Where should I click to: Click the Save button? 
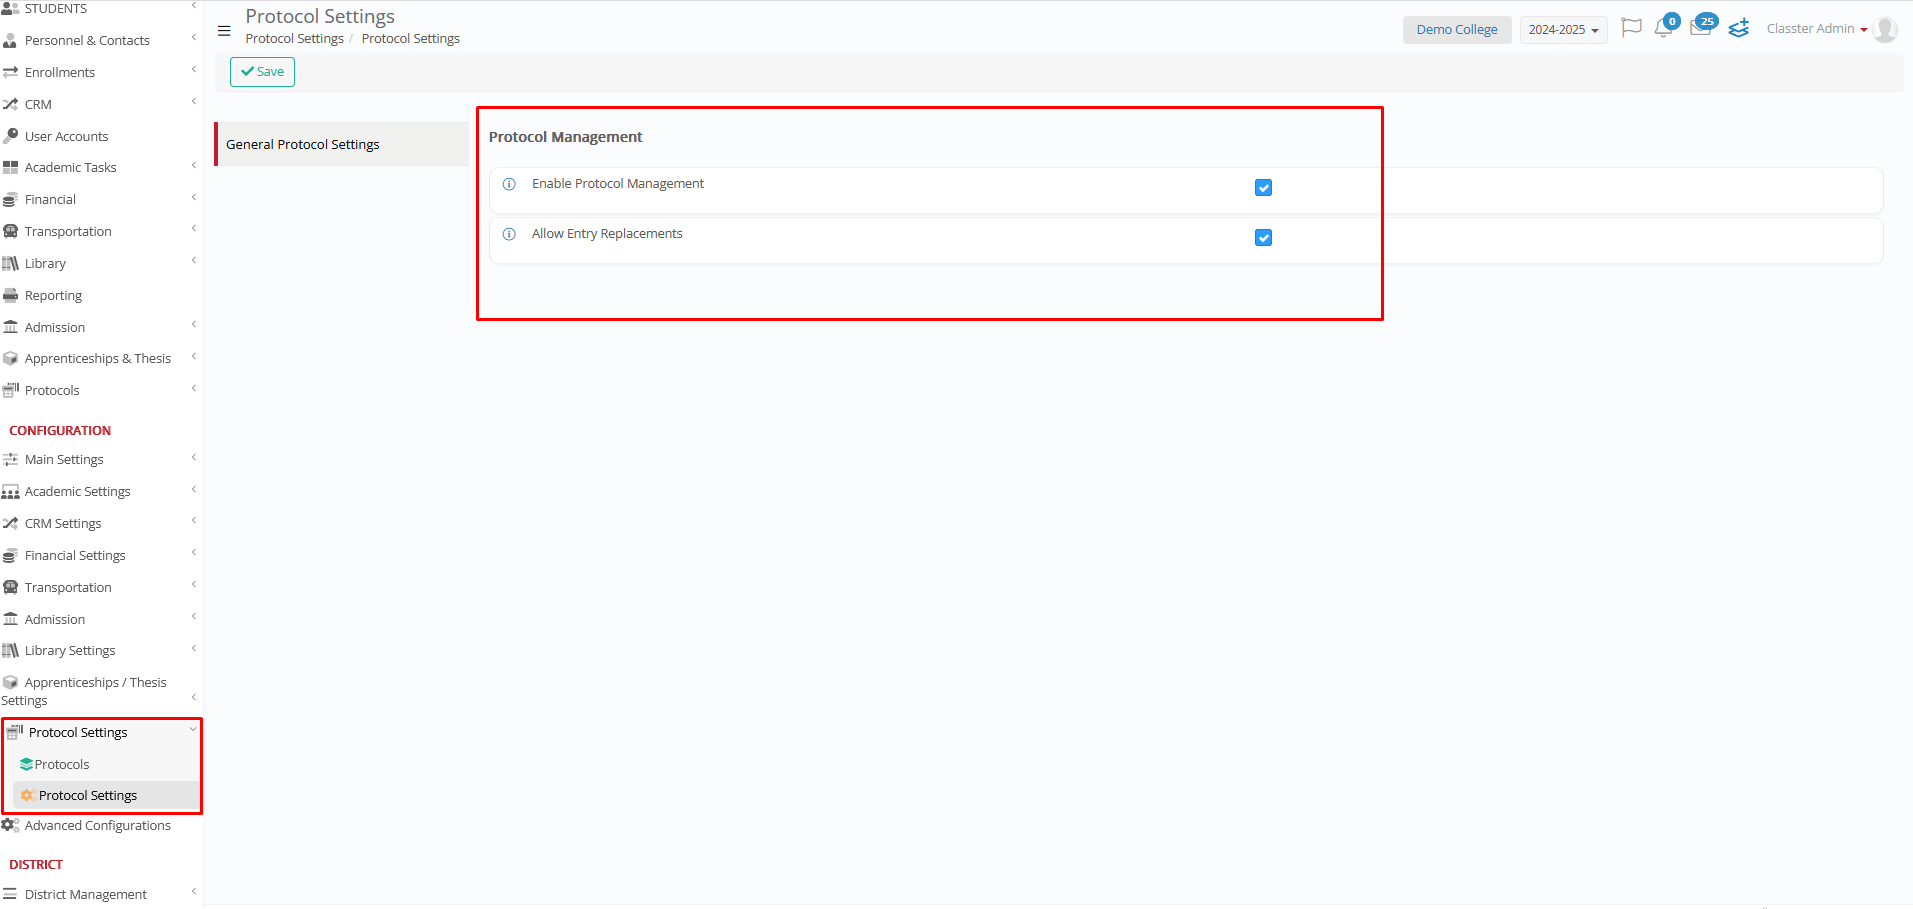click(x=262, y=72)
